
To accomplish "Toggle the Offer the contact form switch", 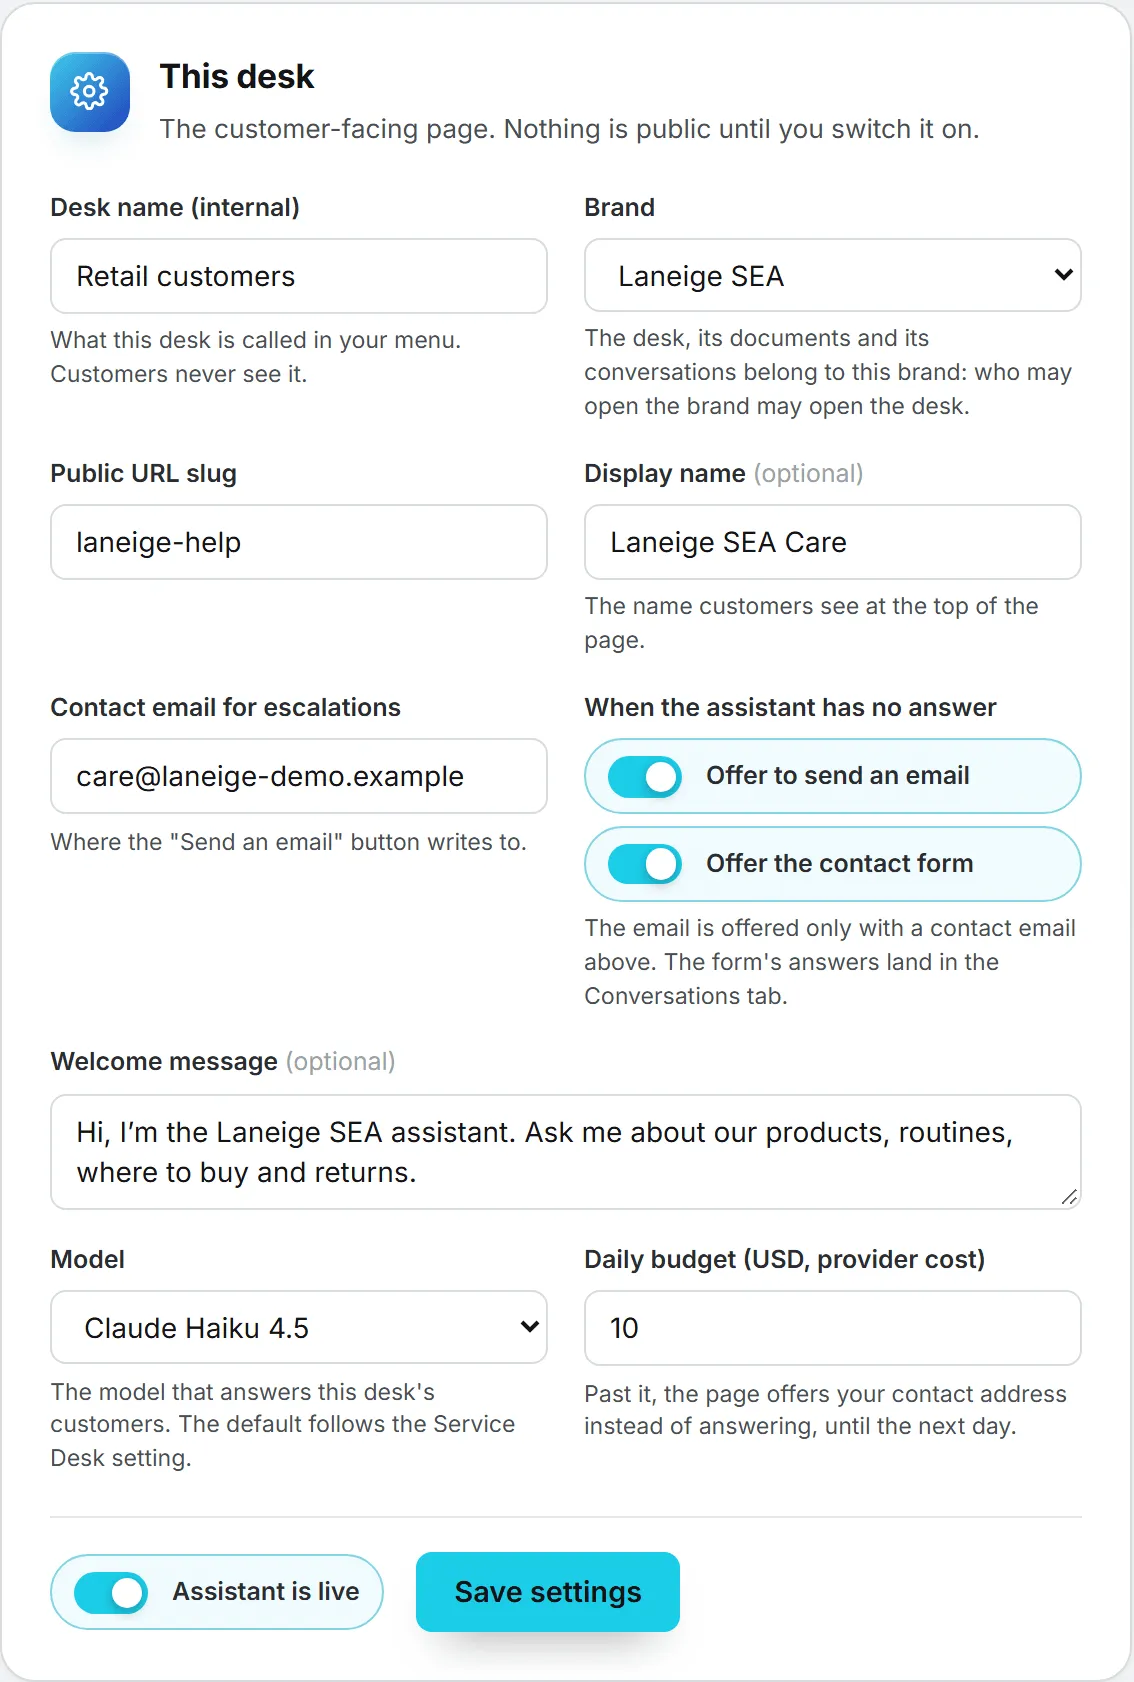I will [x=645, y=864].
